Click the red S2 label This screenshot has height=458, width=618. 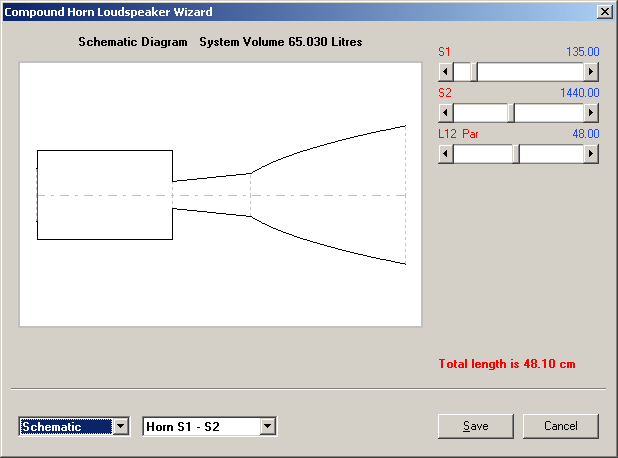445,93
